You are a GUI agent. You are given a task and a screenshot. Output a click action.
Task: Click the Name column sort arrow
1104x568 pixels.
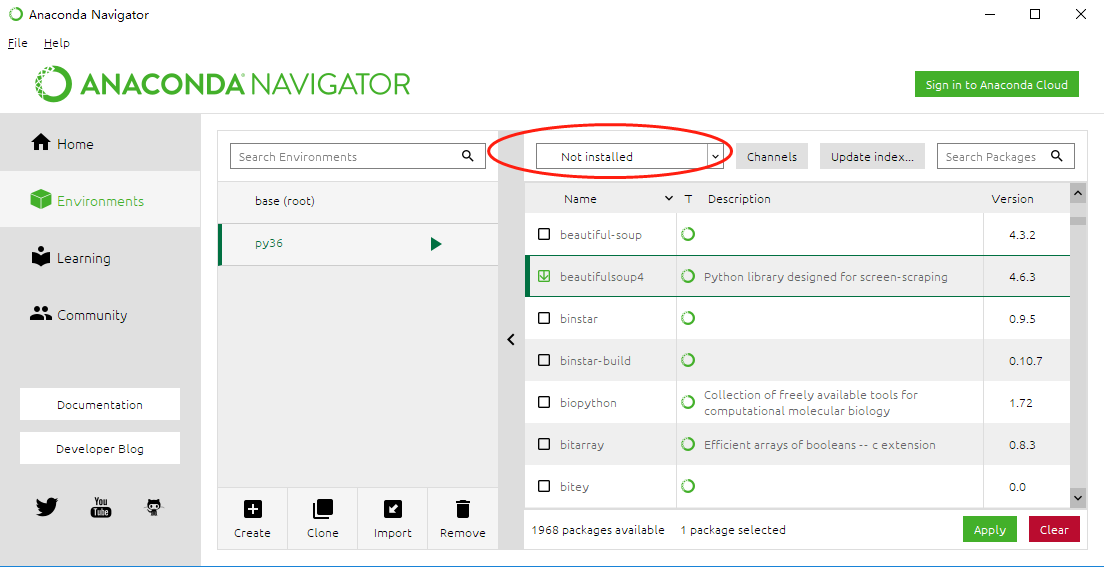[669, 199]
